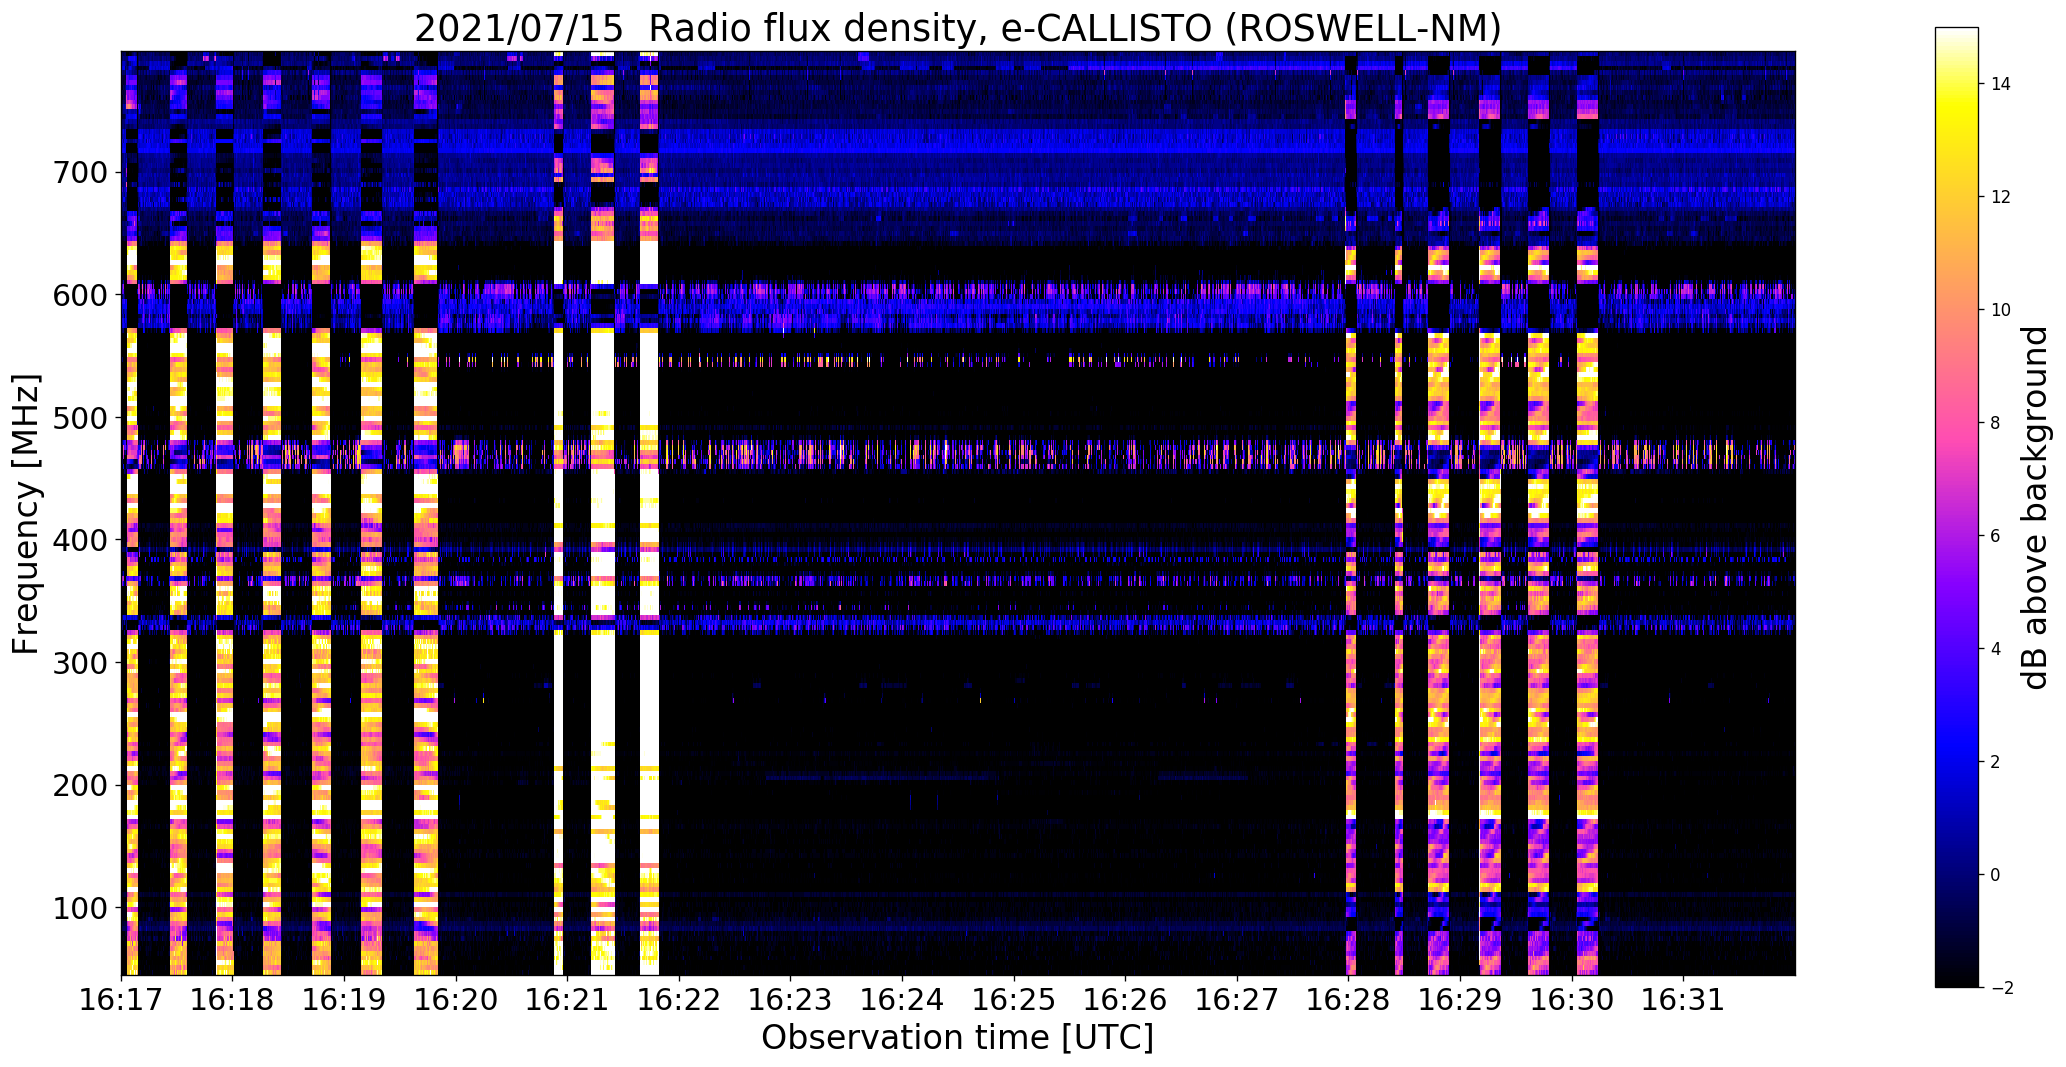This screenshot has height=1067, width=2066.
Task: Click the 16:21 time tick label
Action: click(x=567, y=999)
